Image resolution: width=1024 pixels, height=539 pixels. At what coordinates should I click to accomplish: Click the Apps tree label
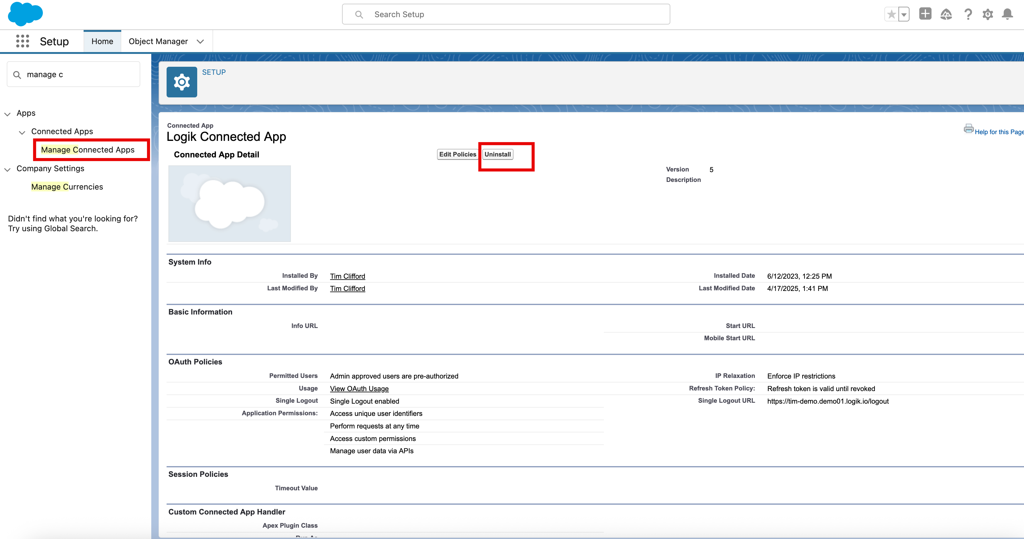(x=25, y=113)
